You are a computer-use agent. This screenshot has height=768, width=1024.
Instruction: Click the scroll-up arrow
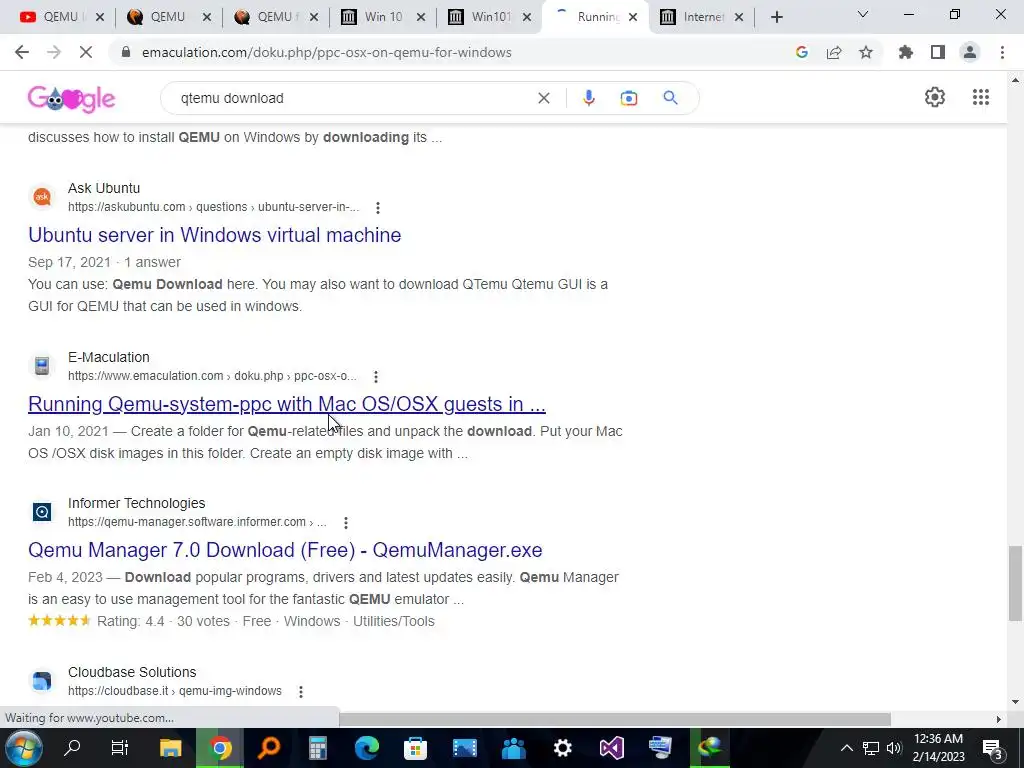click(1015, 81)
